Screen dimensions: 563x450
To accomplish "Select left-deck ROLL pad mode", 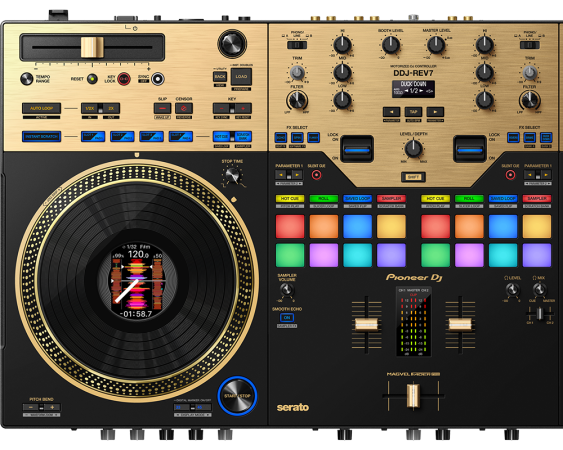I will coord(324,199).
